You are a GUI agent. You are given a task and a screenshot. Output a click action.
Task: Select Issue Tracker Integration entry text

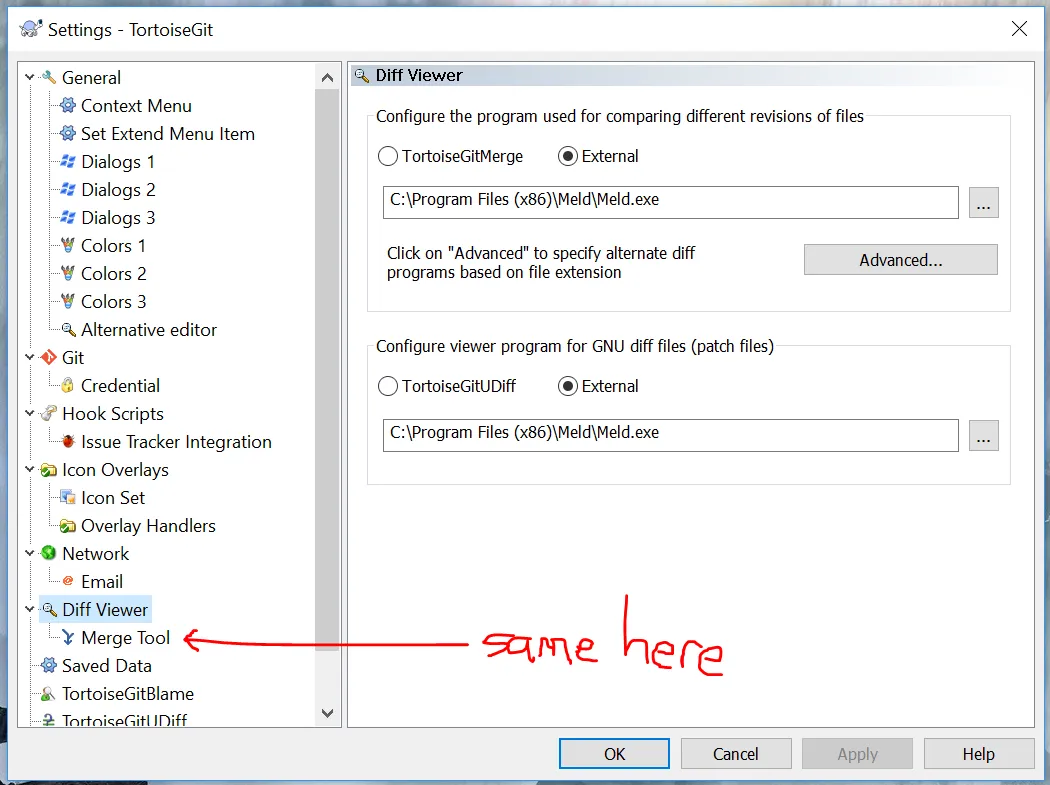176,442
